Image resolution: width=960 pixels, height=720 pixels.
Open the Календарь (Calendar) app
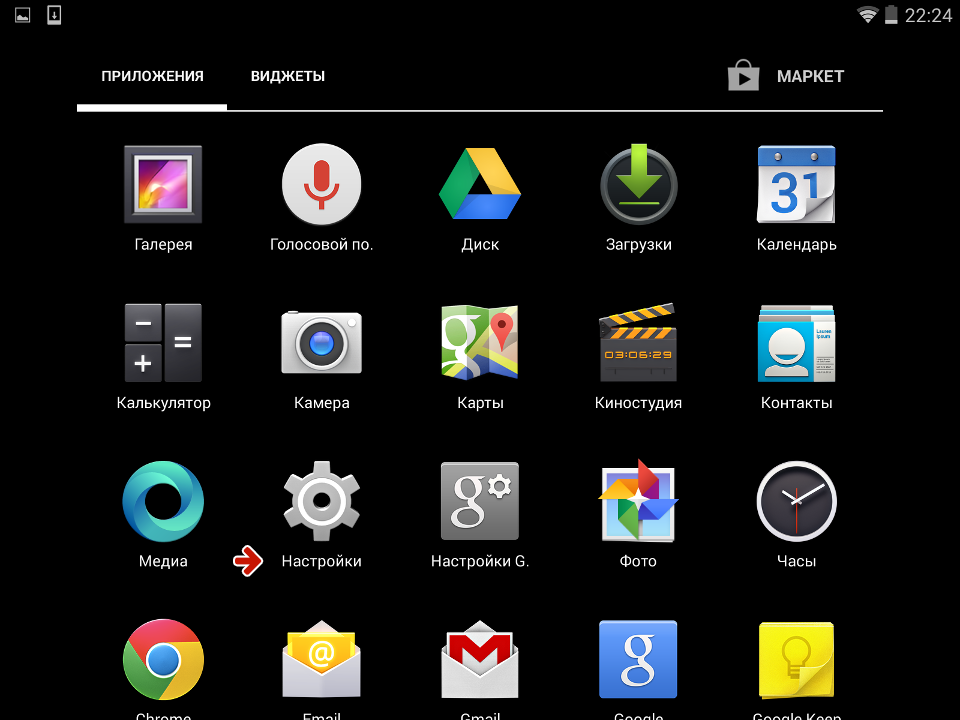click(x=796, y=185)
